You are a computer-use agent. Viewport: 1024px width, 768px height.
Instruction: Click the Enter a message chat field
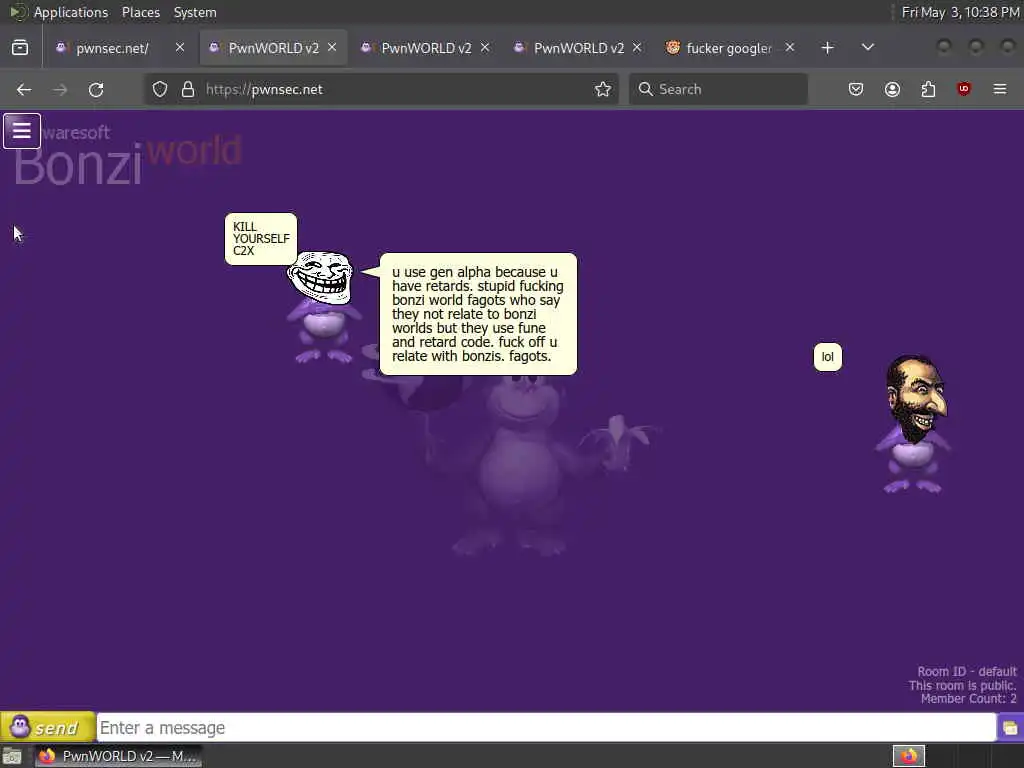coord(546,728)
